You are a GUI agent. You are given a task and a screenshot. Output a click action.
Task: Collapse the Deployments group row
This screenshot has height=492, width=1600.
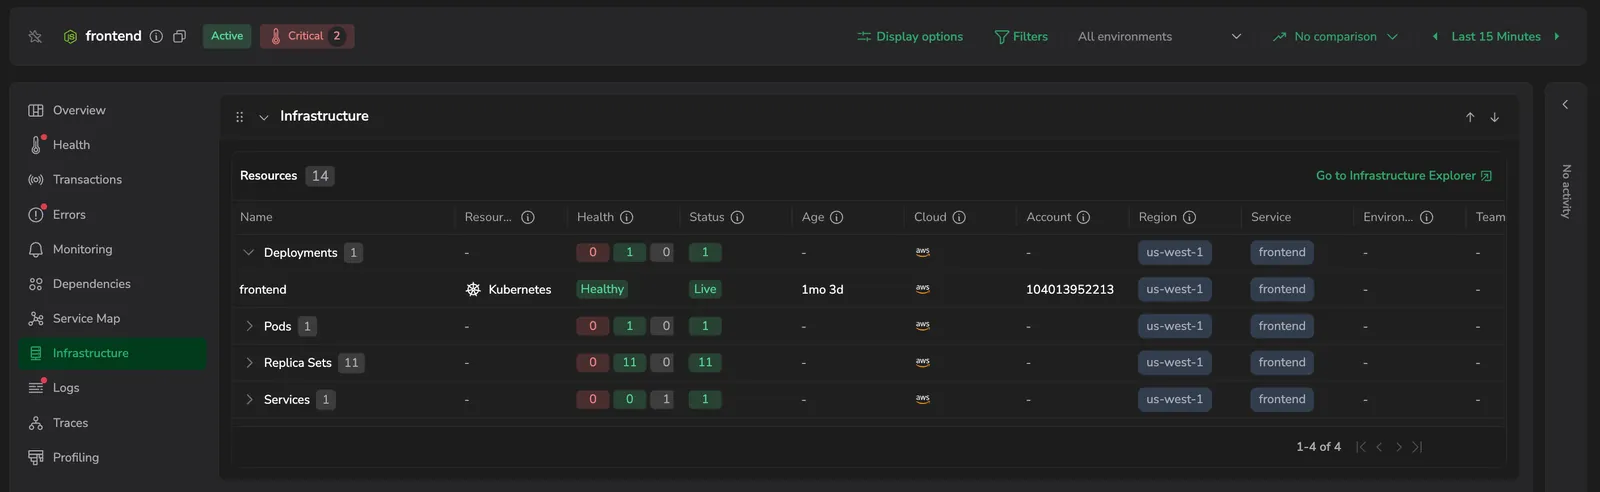[249, 253]
